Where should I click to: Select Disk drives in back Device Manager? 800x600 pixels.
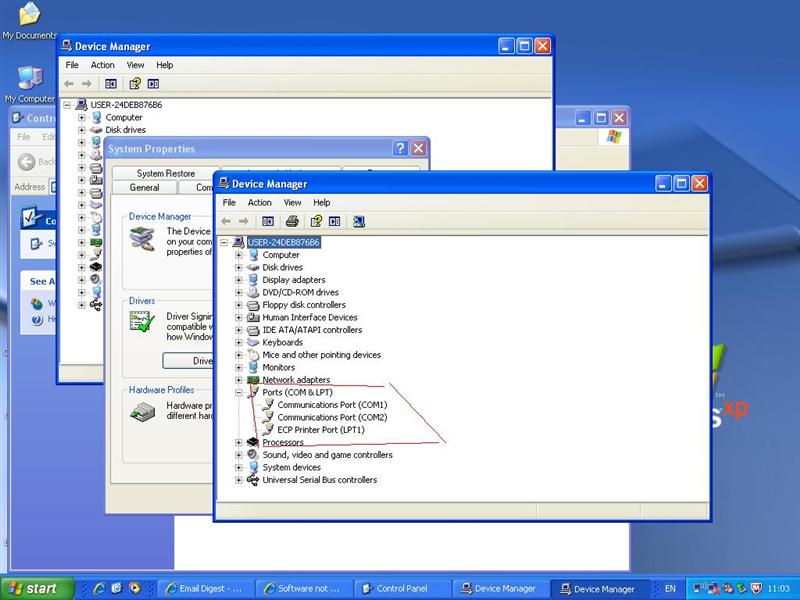[125, 130]
